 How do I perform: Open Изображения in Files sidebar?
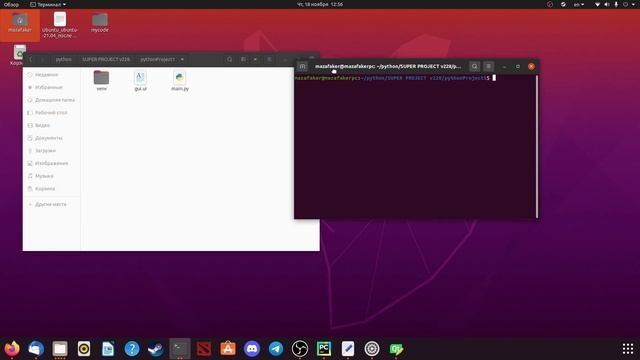pos(51,163)
